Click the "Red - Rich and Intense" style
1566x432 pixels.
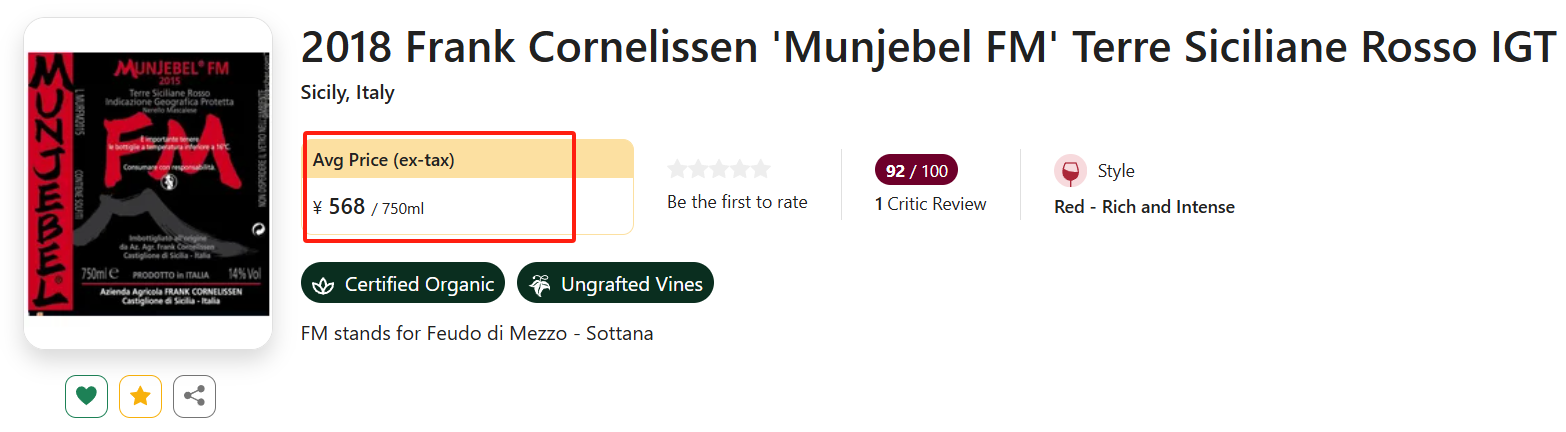pyautogui.click(x=1144, y=207)
